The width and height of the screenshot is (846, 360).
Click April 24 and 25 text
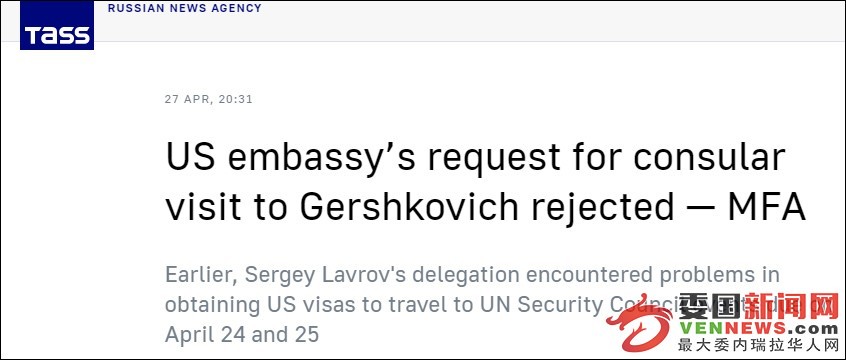(x=242, y=335)
